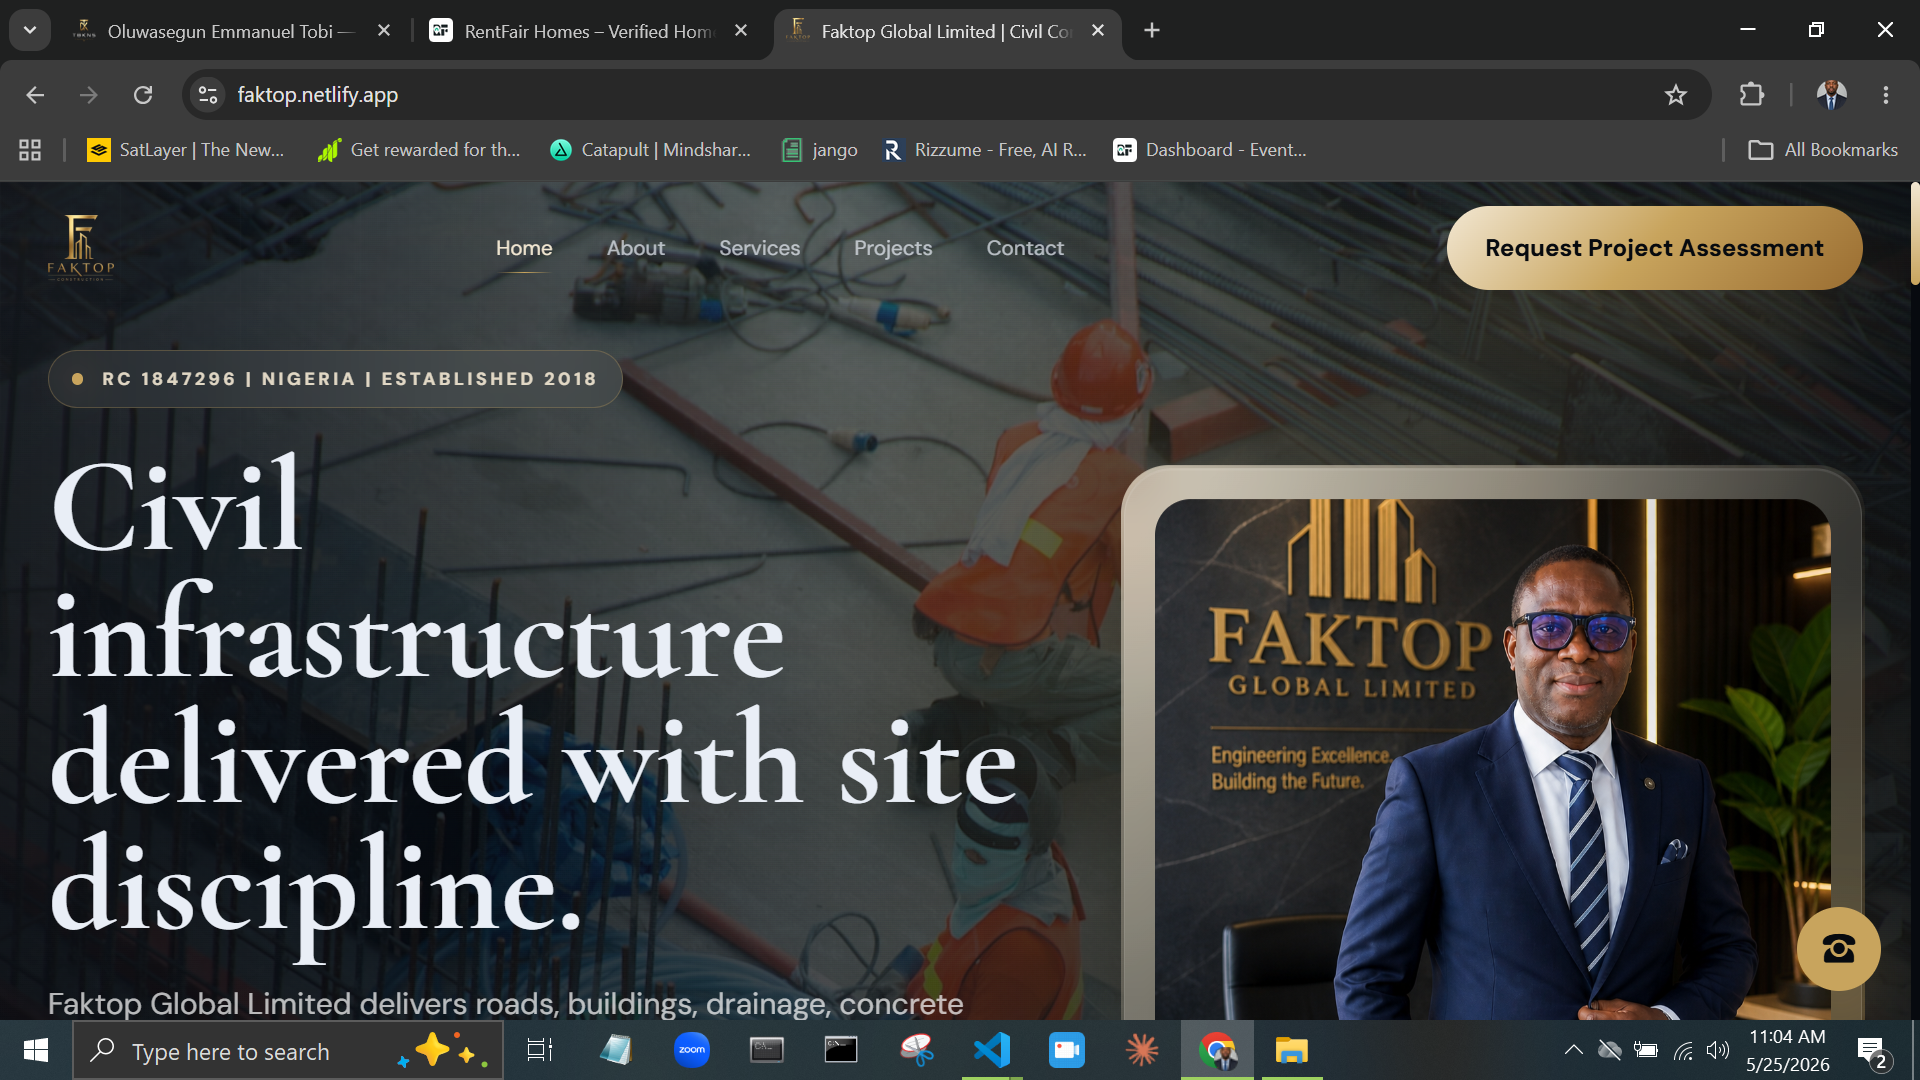Click the Faktop logo in the site header
Viewport: 1920px width, 1080px height.
click(81, 247)
